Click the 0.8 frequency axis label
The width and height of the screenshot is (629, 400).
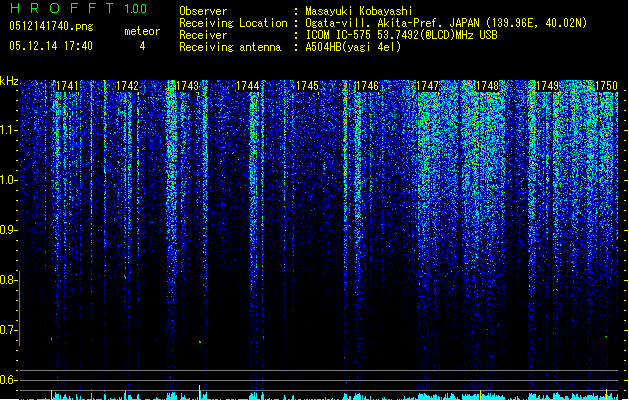coord(9,280)
